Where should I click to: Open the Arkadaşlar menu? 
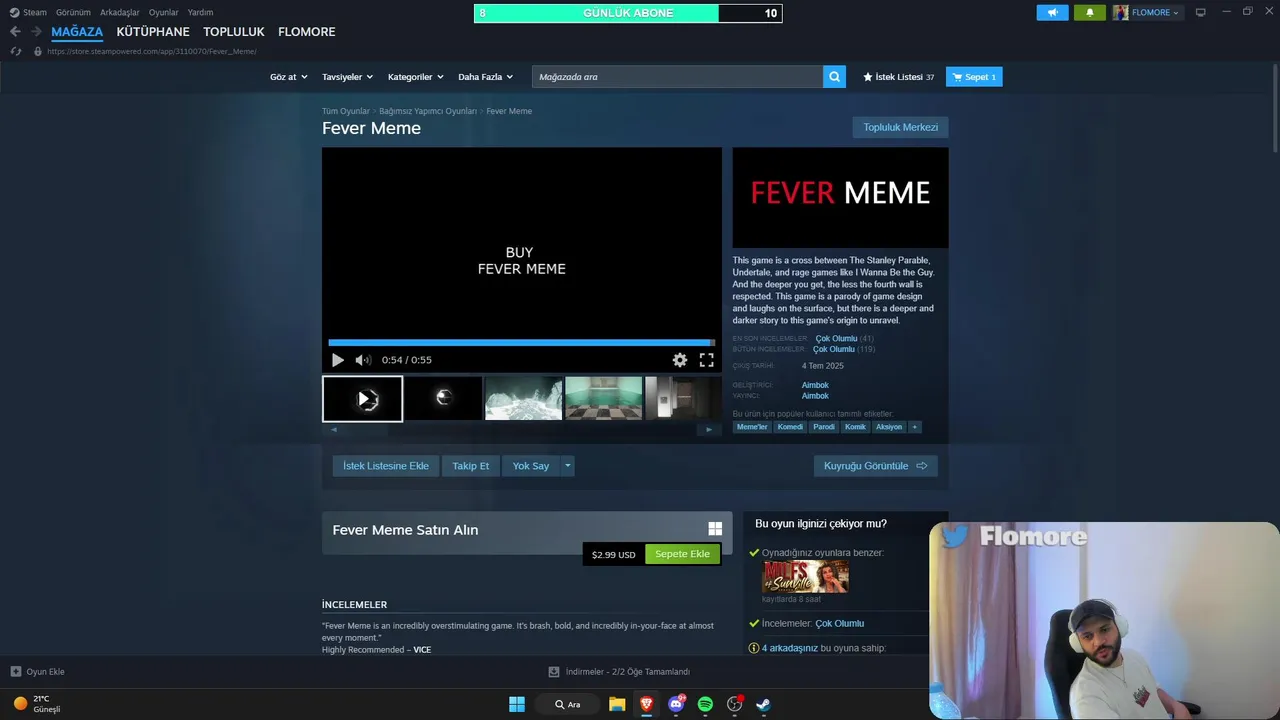pos(120,12)
